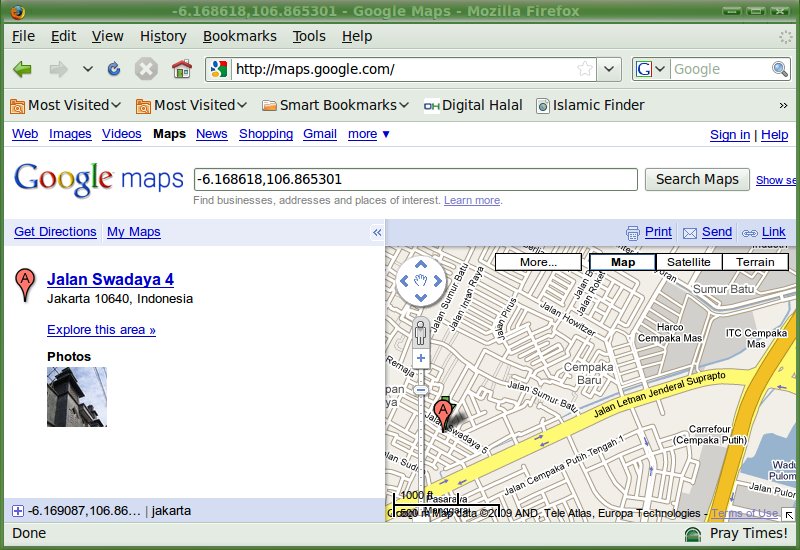Open the URL bar history dropdown
The width and height of the screenshot is (800, 550).
click(611, 69)
